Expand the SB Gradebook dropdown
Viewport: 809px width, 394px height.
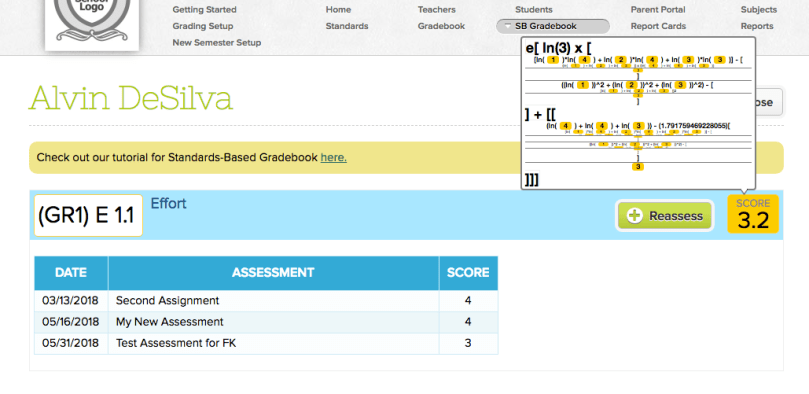553,26
